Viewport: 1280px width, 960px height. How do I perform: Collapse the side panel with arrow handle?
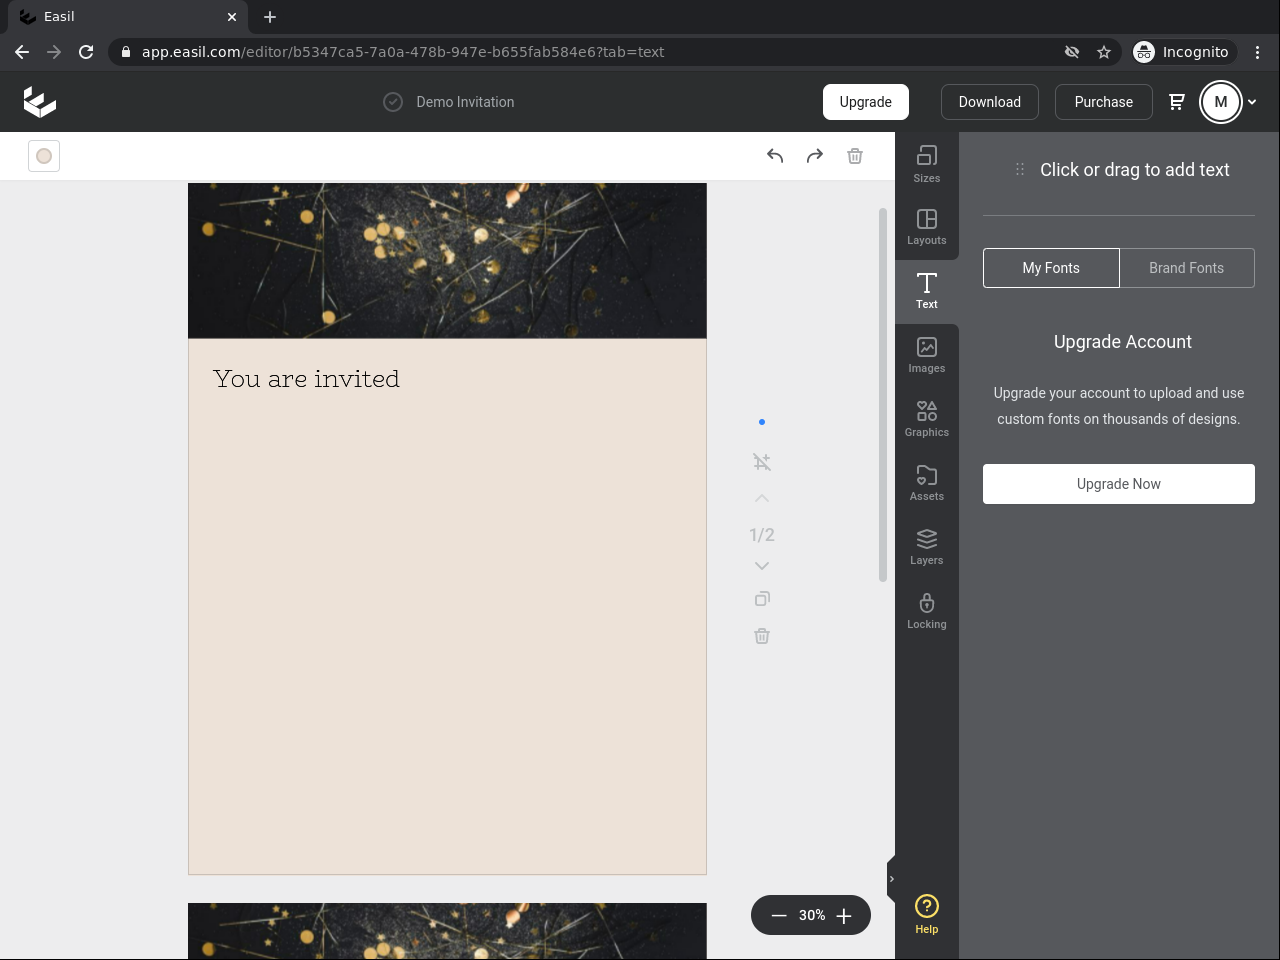[x=891, y=880]
